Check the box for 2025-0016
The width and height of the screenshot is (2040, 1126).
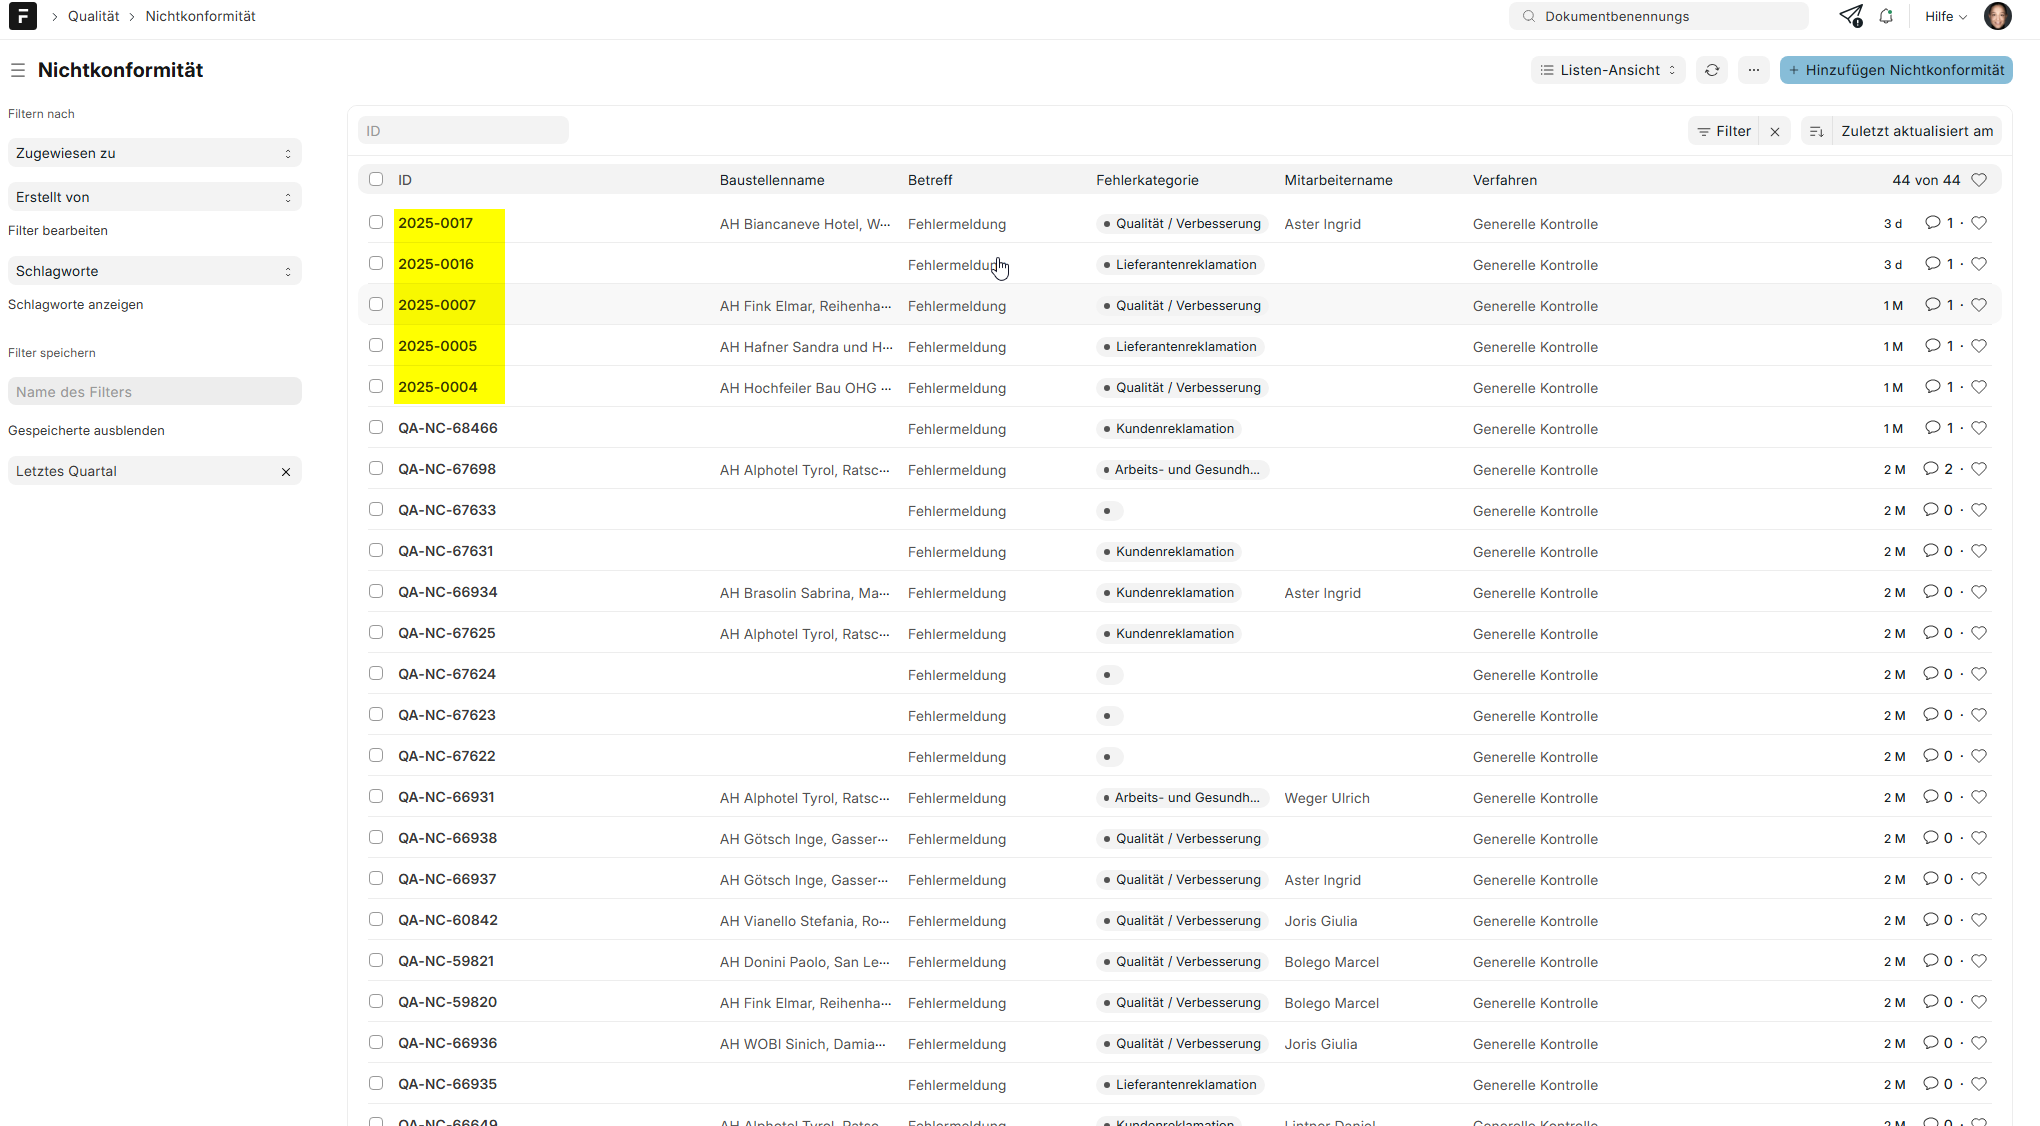click(376, 263)
